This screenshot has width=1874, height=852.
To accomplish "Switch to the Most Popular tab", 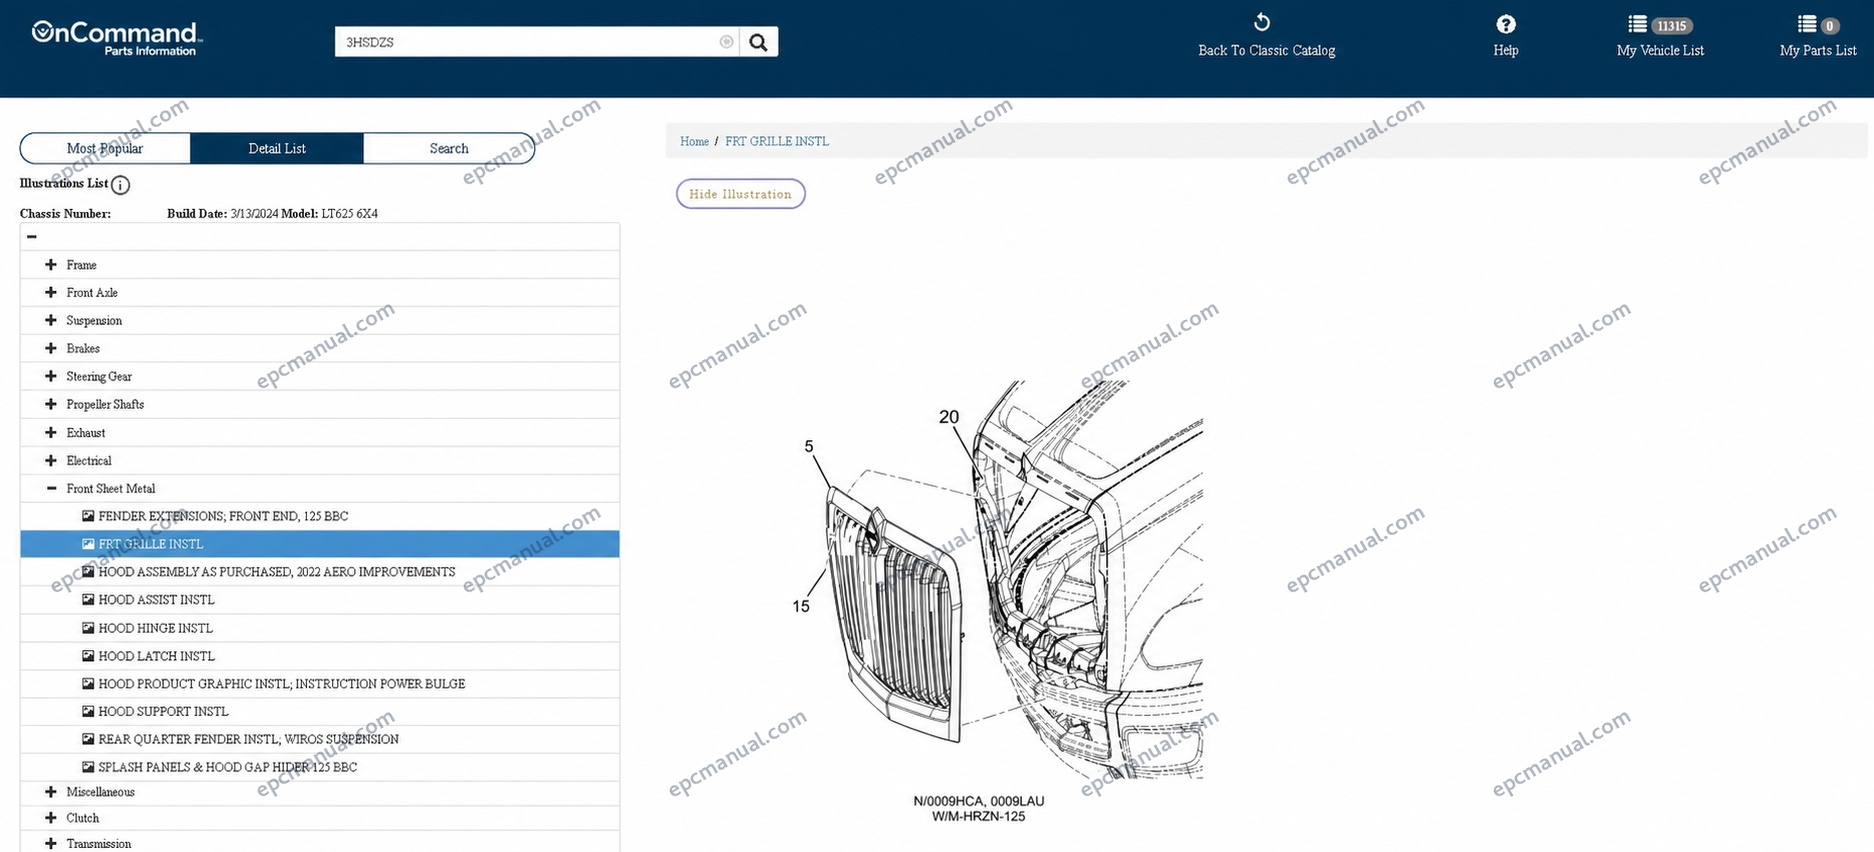I will pyautogui.click(x=105, y=148).
